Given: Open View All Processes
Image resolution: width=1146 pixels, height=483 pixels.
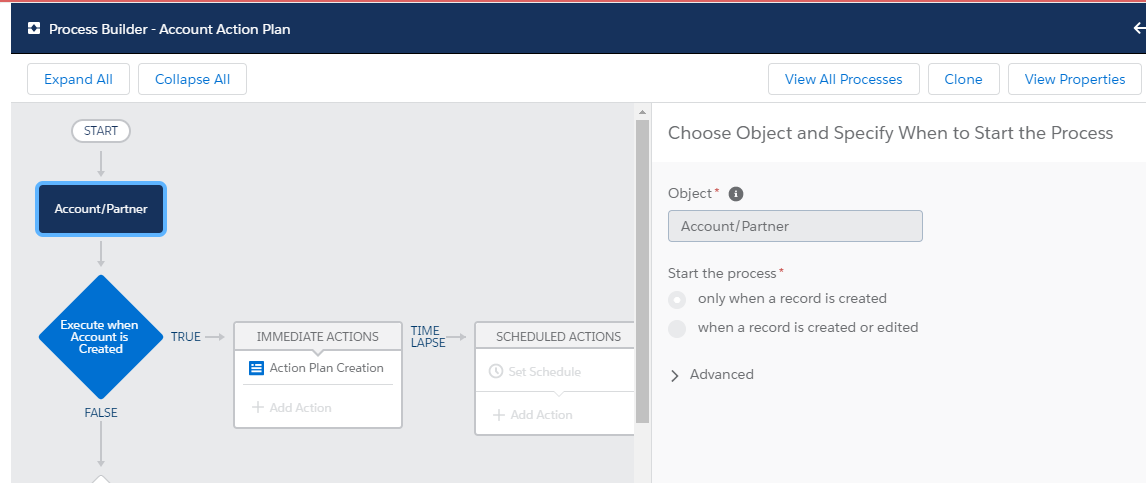Looking at the screenshot, I should tap(843, 79).
